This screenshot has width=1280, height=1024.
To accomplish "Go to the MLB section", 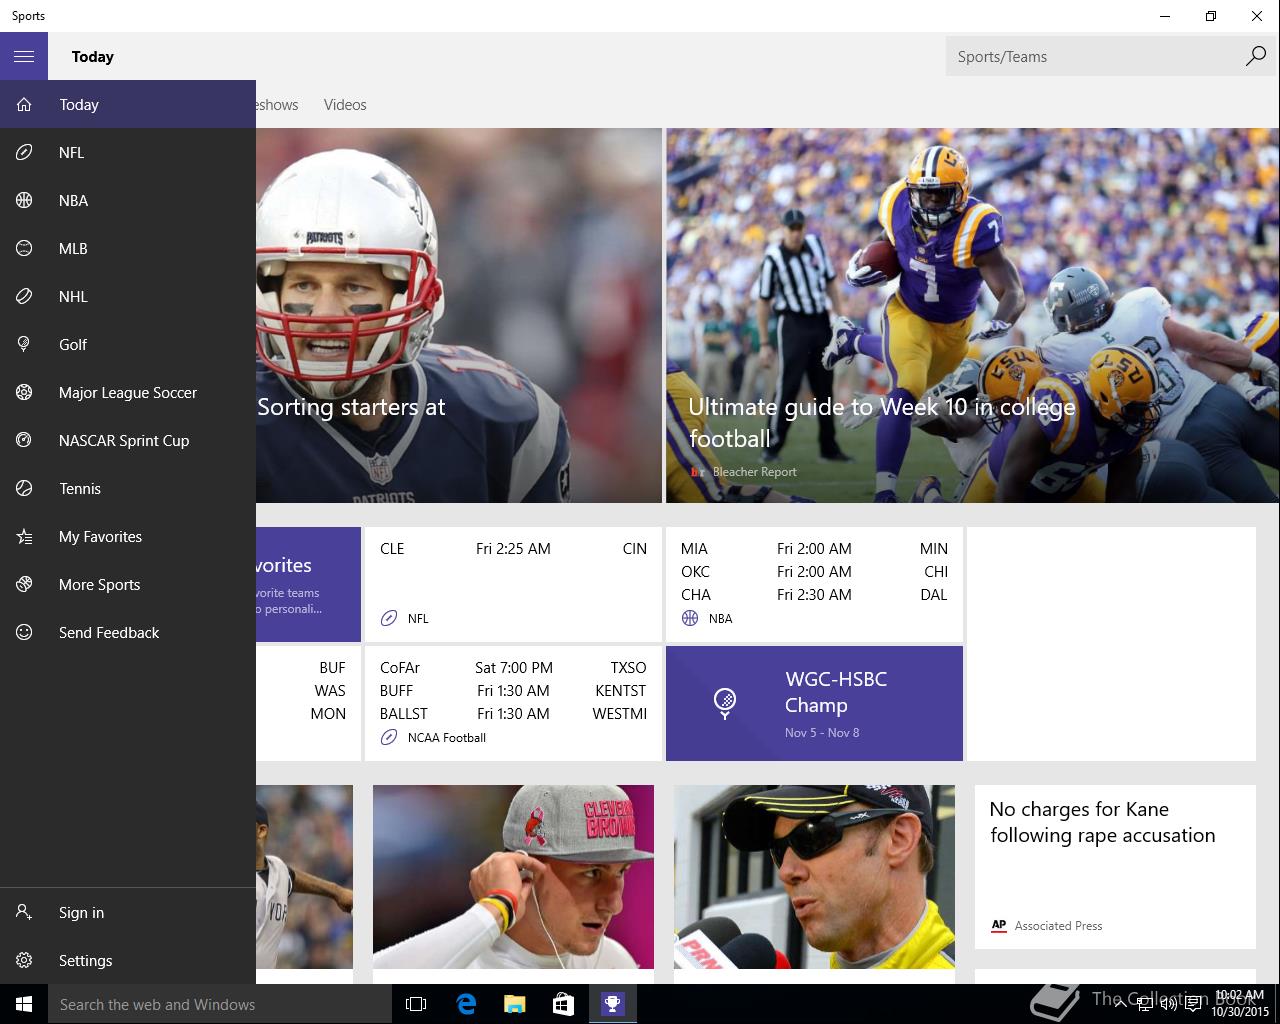I will click(x=128, y=248).
